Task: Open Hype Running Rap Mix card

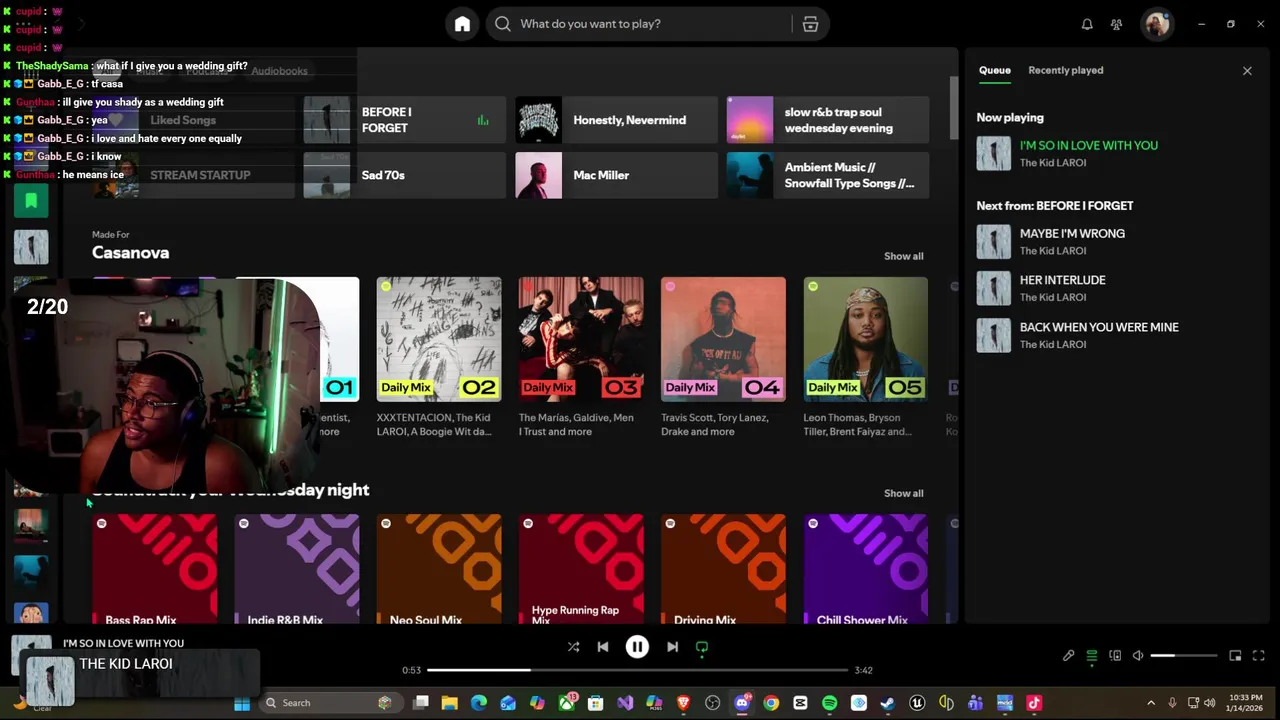Action: point(581,569)
